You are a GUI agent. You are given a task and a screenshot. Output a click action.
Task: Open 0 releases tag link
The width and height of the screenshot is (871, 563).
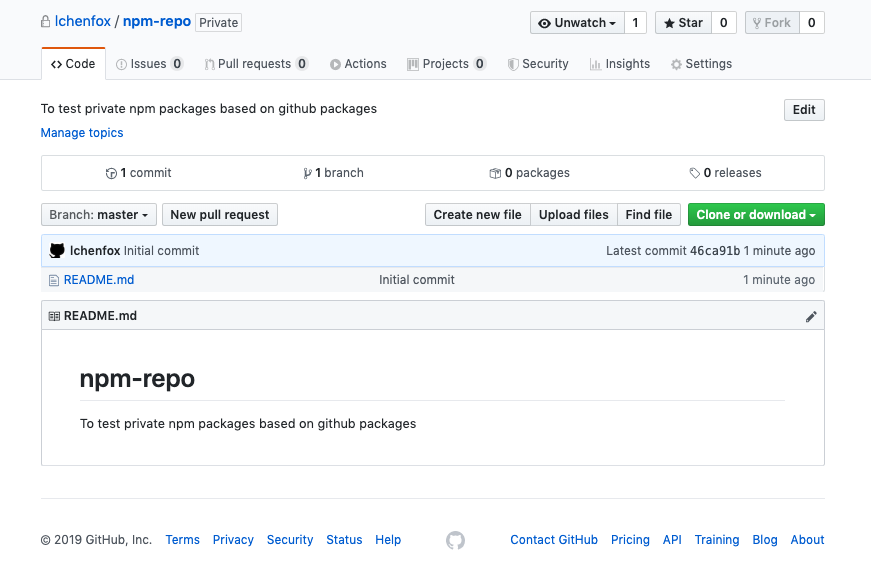725,173
